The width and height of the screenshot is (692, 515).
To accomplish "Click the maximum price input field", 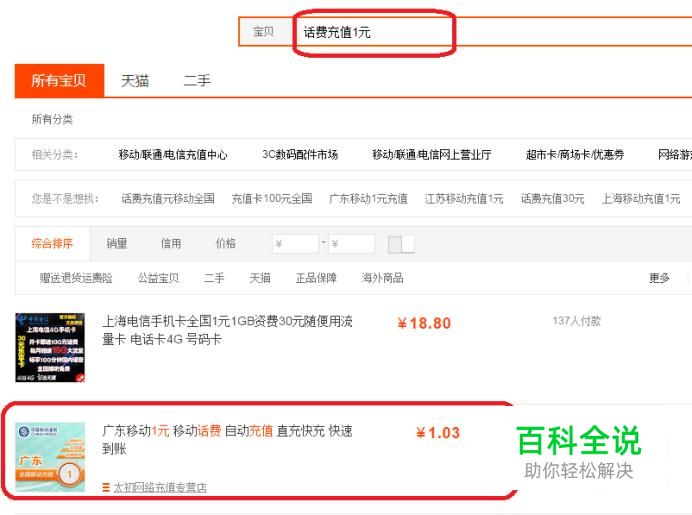I will coord(352,244).
